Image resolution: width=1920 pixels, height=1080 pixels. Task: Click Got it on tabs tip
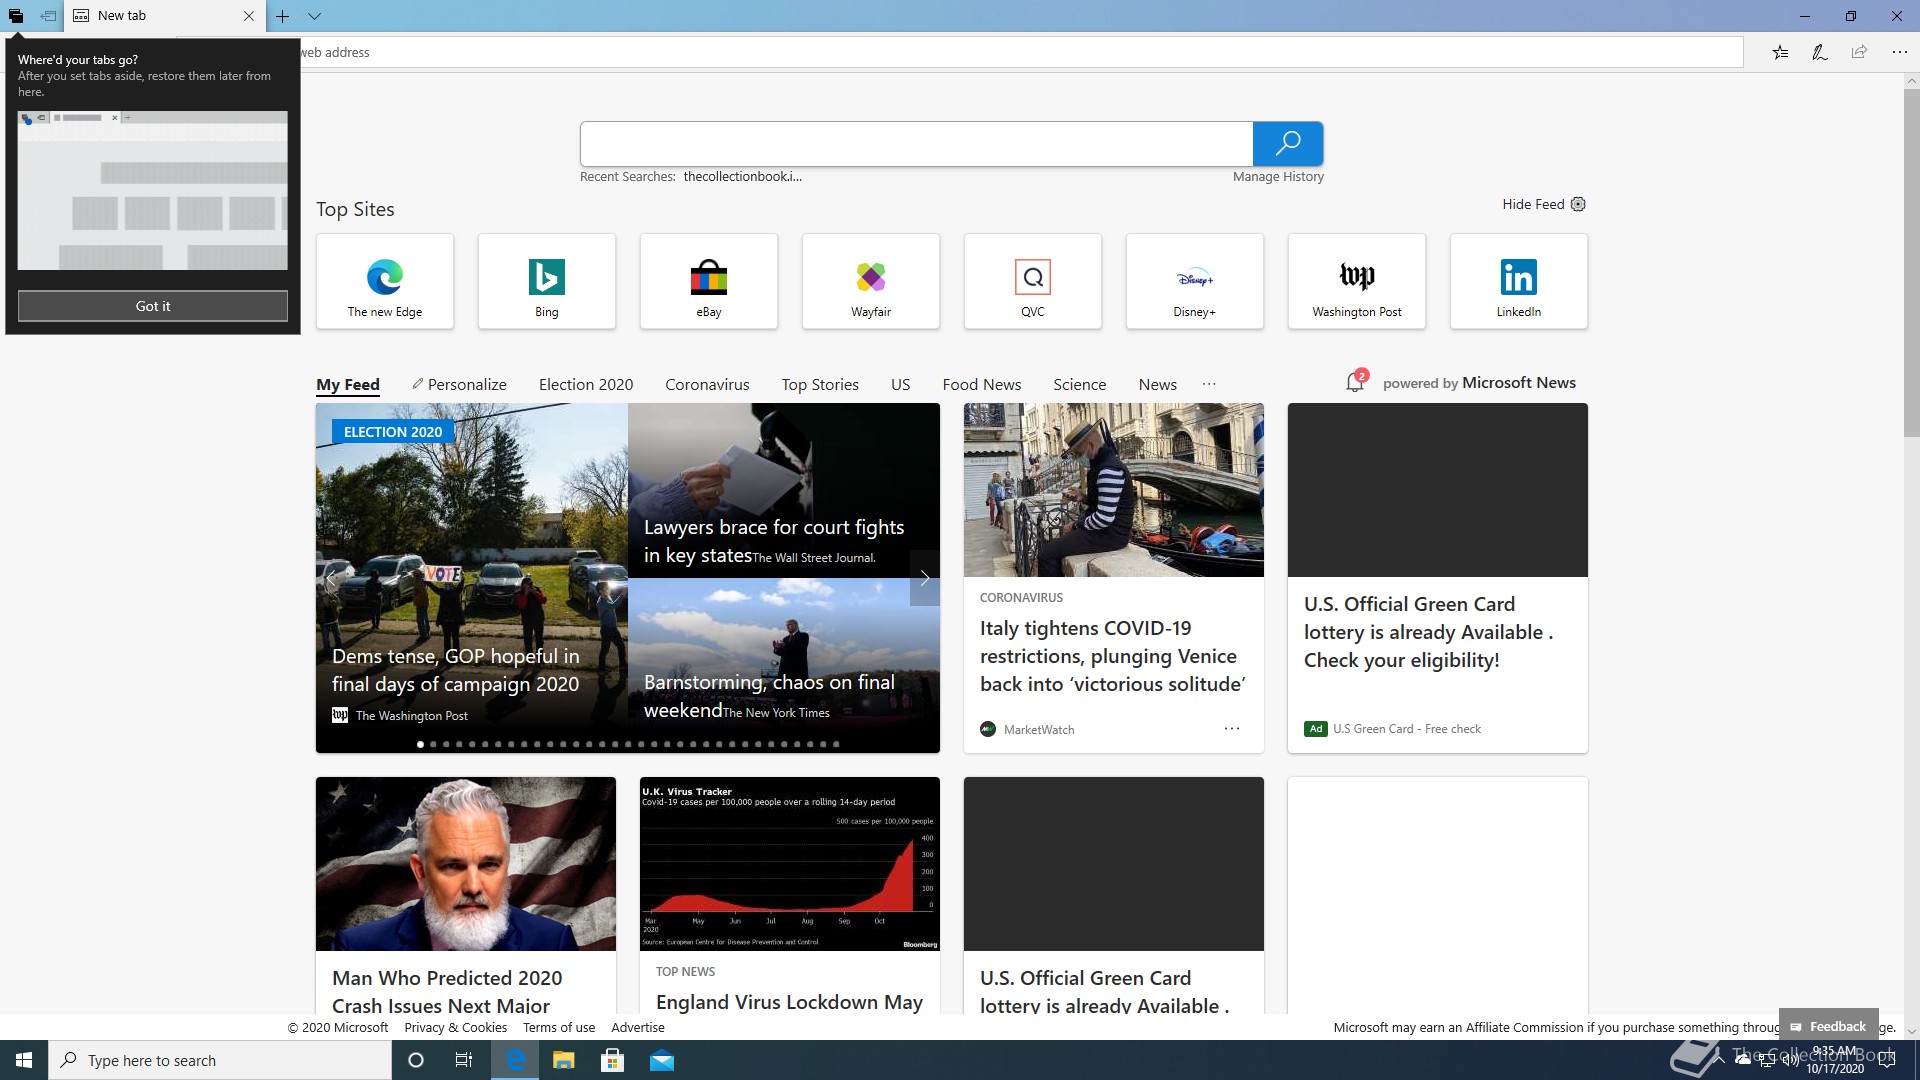[x=153, y=306]
